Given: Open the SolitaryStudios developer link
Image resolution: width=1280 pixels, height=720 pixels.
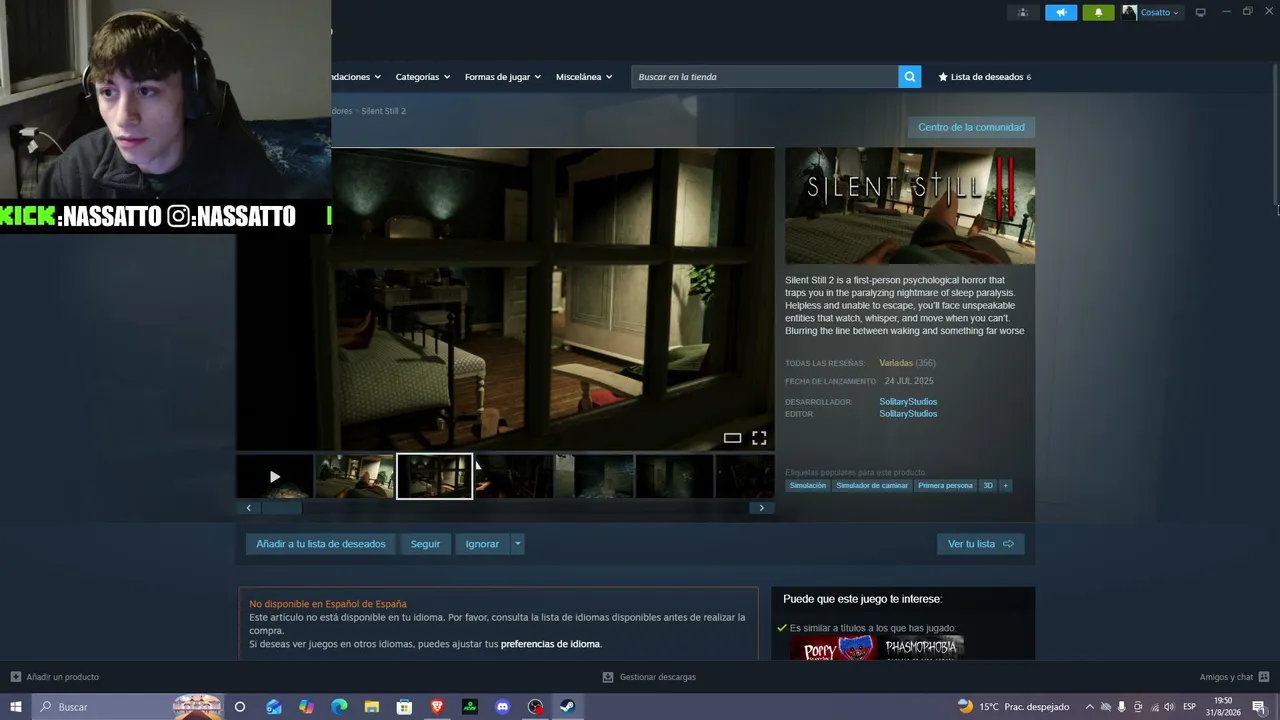Looking at the screenshot, I should point(908,402).
